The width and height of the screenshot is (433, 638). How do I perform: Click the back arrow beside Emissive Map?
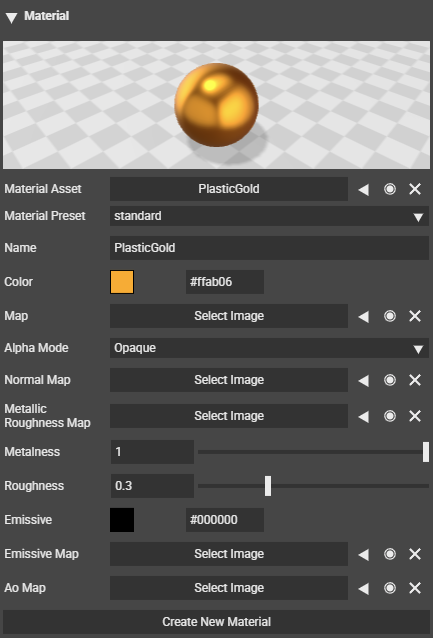[364, 554]
